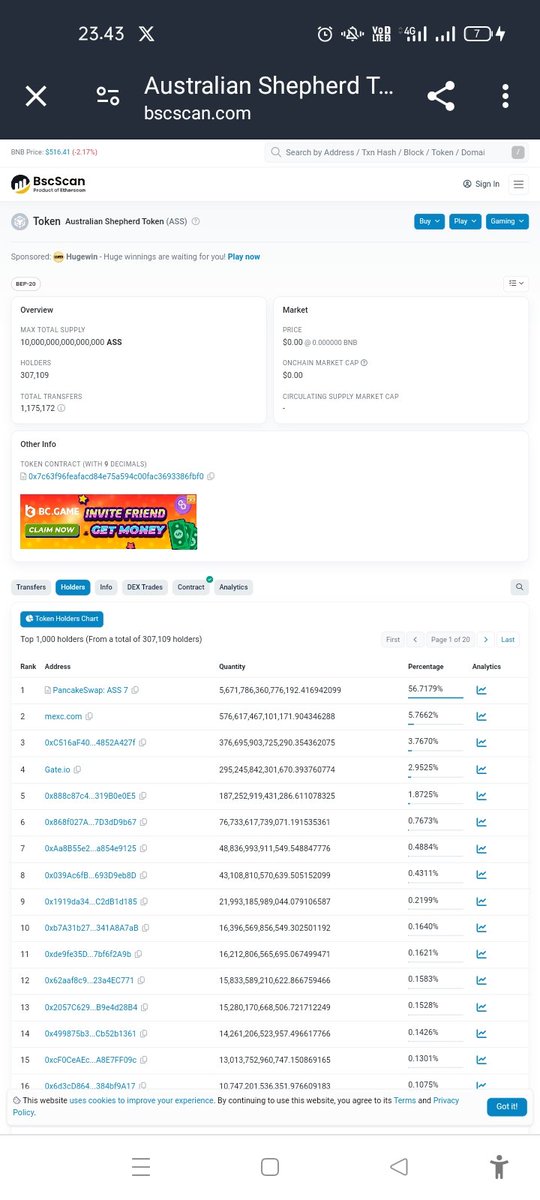Tap the share icon in browser bar
Screen dimensions: 540x1200
click(441, 96)
